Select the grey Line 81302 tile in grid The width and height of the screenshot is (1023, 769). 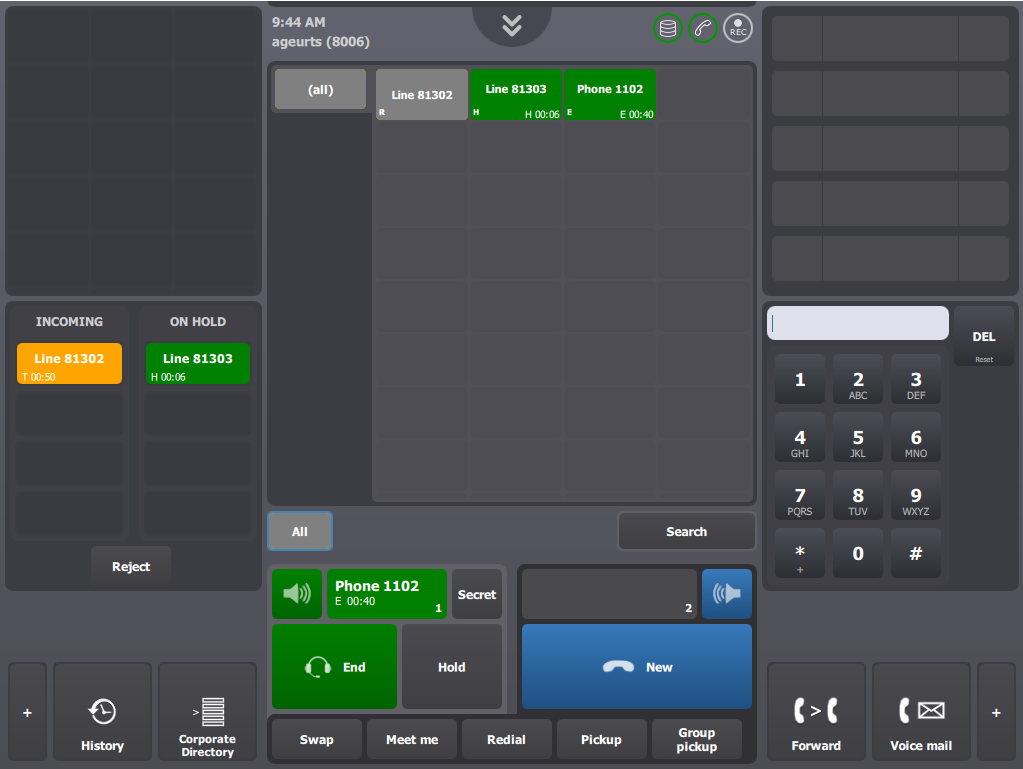(x=421, y=95)
